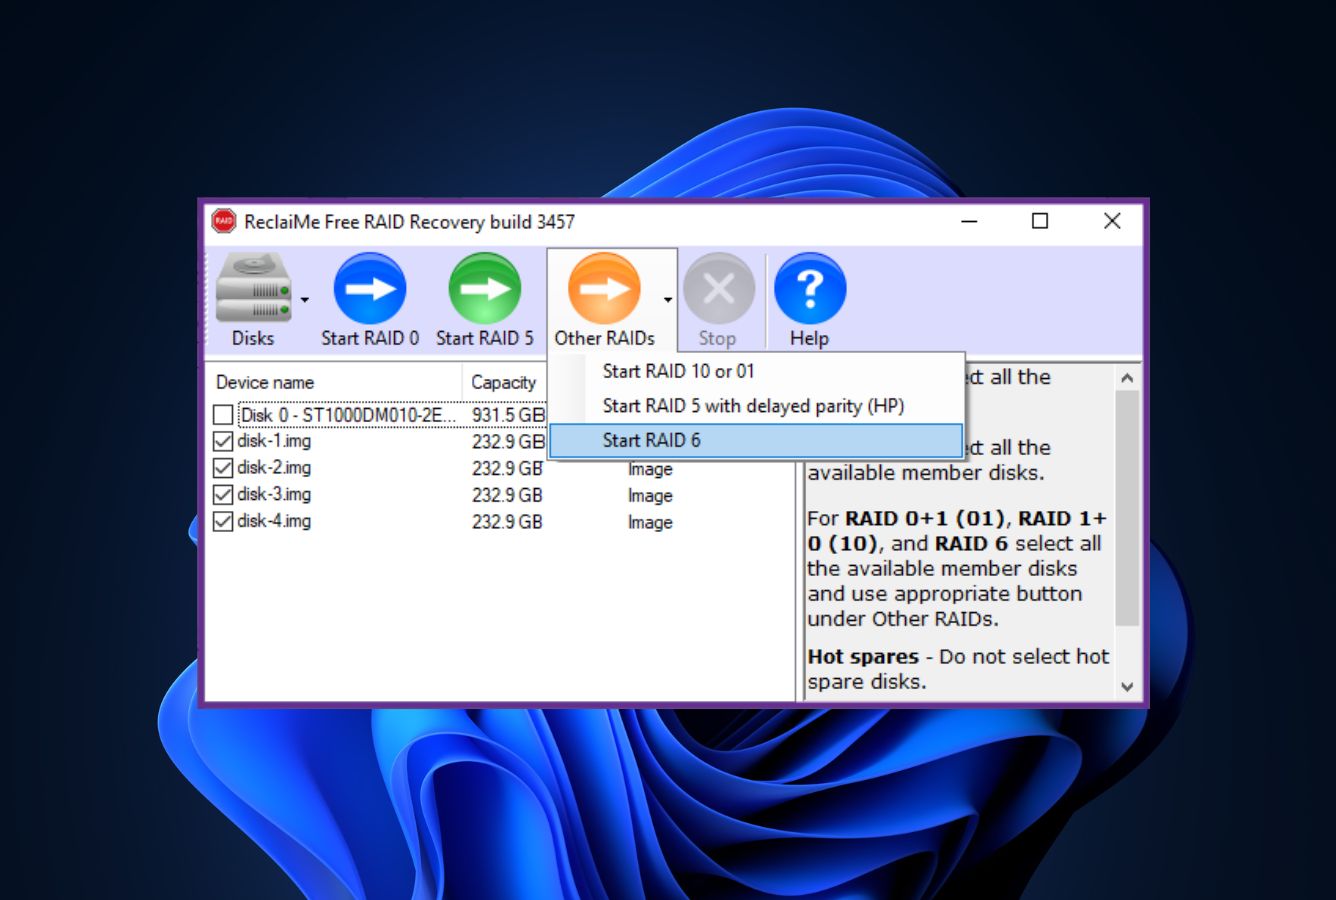Click the 931.5 GB capacity value
This screenshot has width=1336, height=900.
click(x=508, y=414)
